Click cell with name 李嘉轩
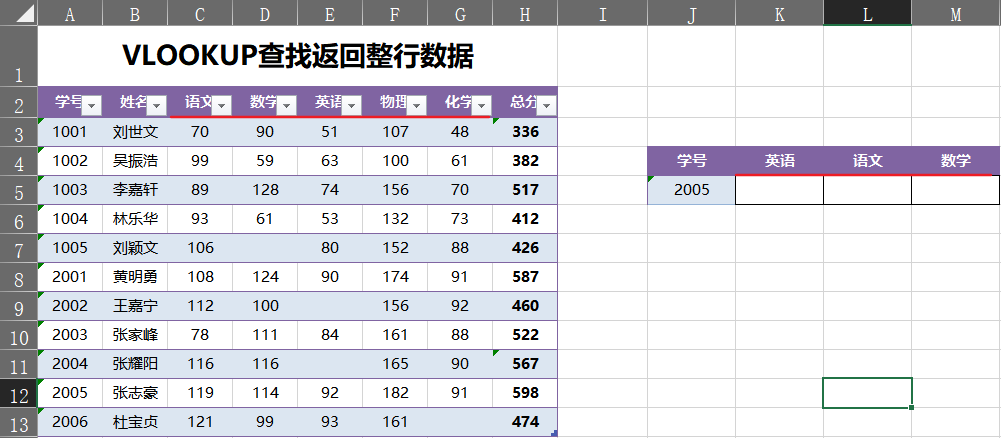Screen dimensions: 1001x438 [x=135, y=190]
